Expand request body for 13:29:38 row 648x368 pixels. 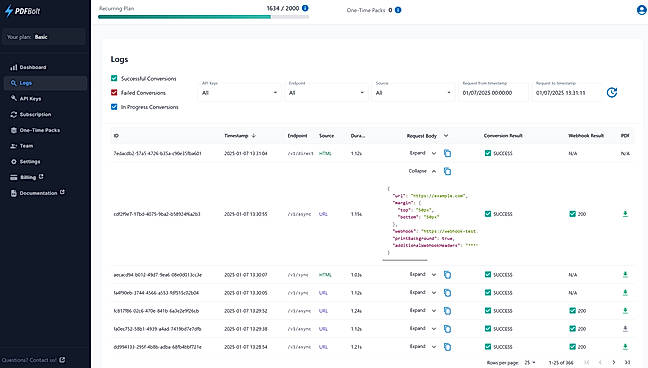[423, 329]
